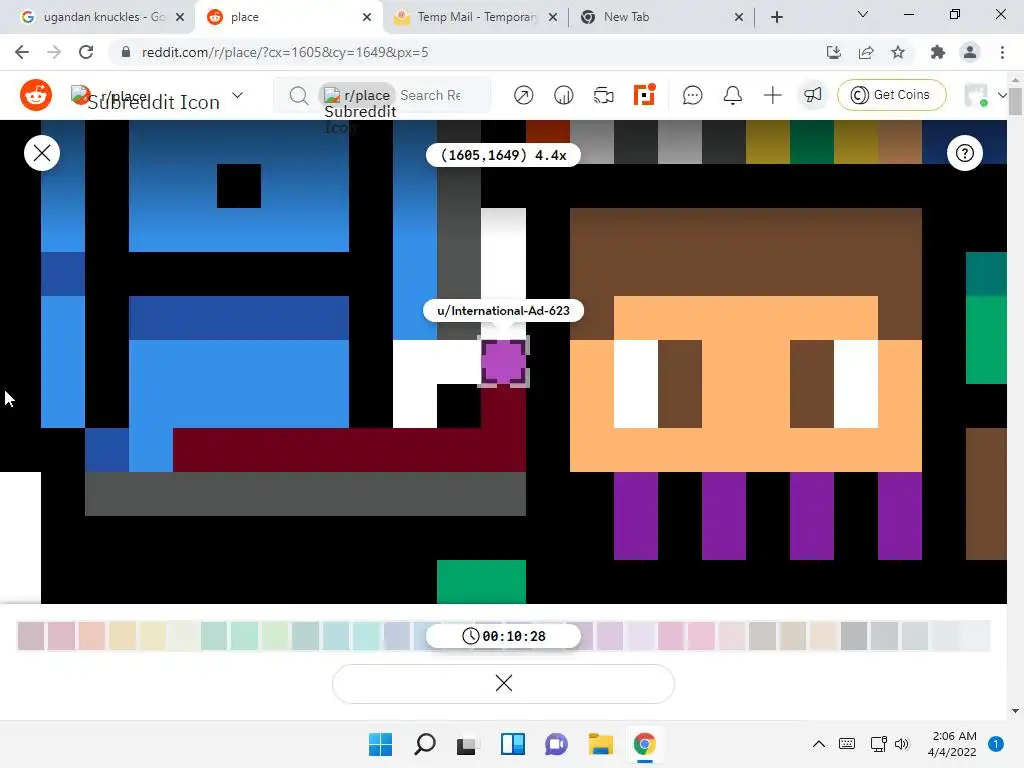Go forward in browser history
Viewport: 1024px width, 768px height.
pos(54,52)
